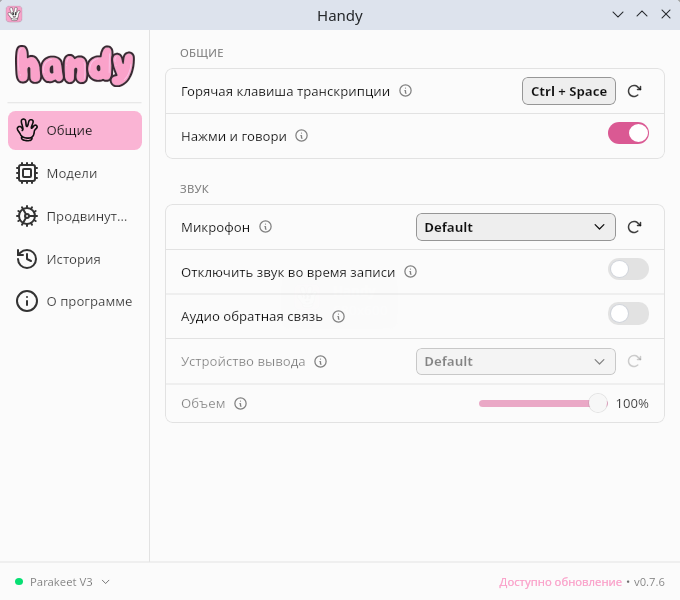
Task: Show info for Горячая клавиша транскрипции
Action: click(405, 91)
